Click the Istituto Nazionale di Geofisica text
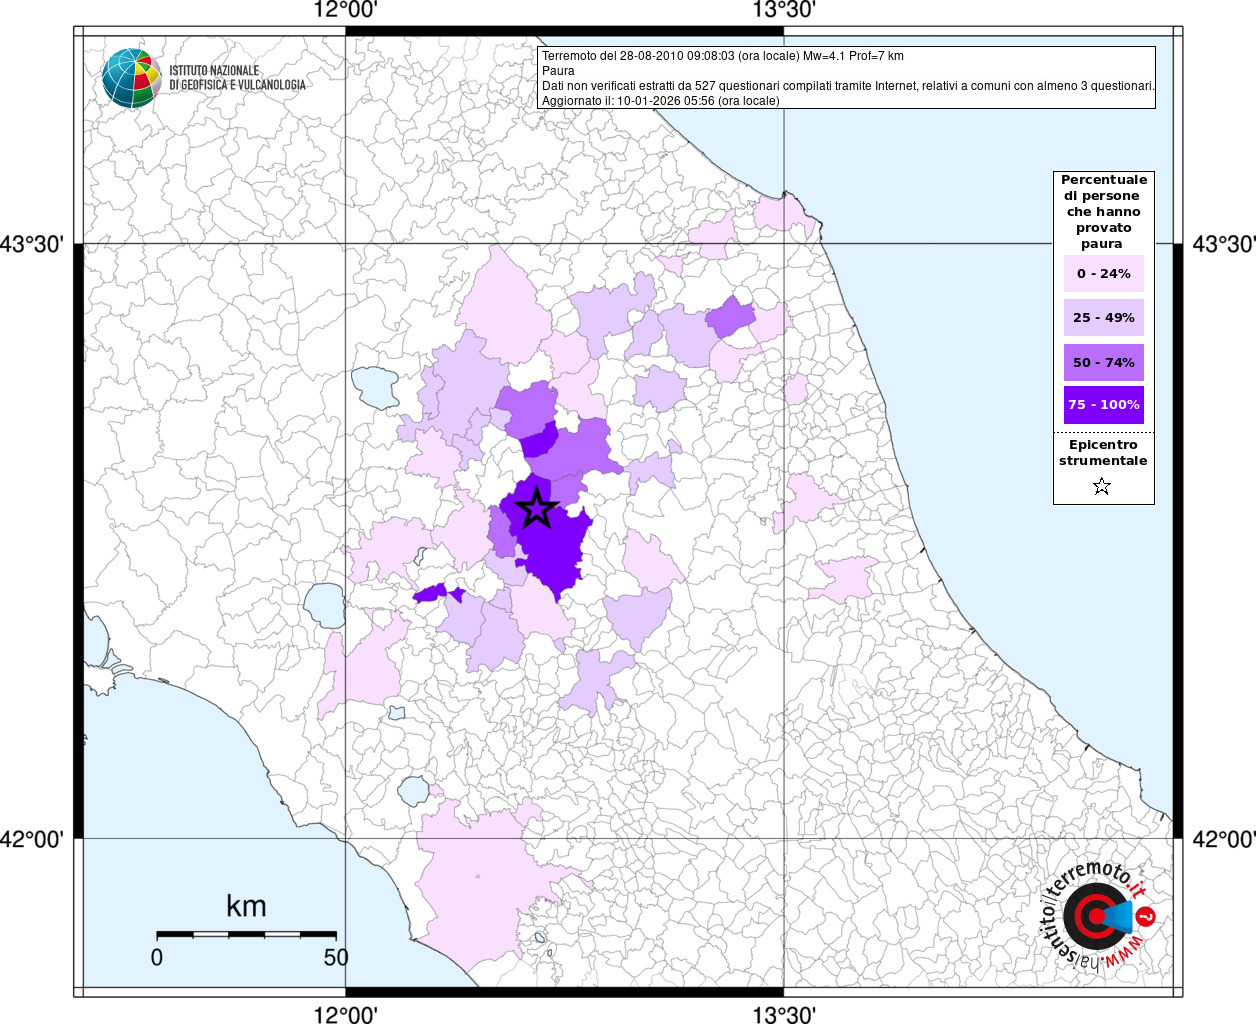Image resolution: width=1256 pixels, height=1024 pixels. click(x=237, y=78)
